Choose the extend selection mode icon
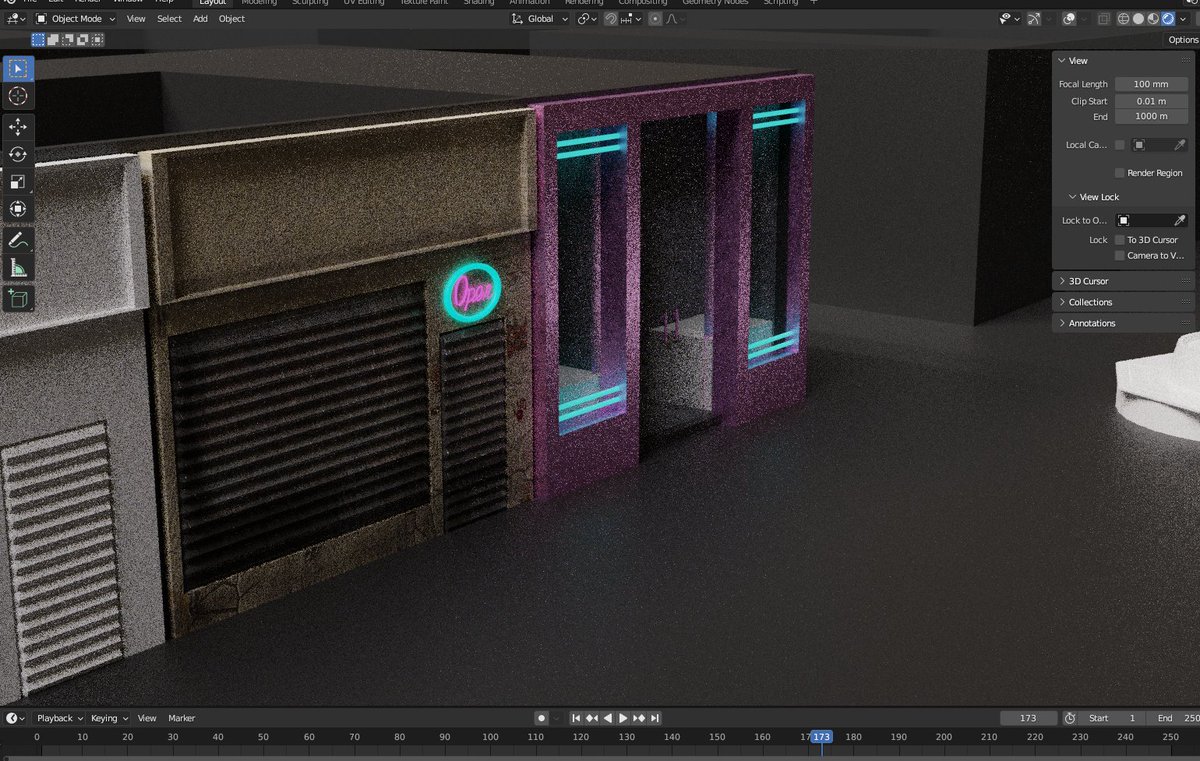This screenshot has width=1200, height=761. click(x=53, y=40)
